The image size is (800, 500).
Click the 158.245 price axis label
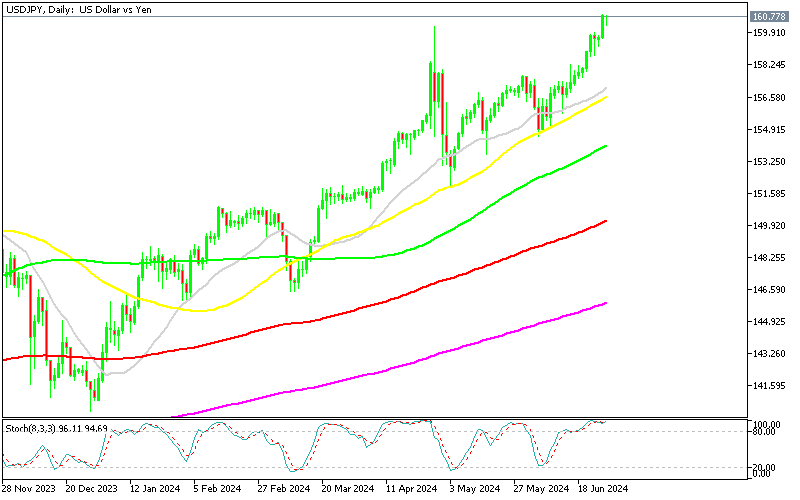(x=769, y=65)
